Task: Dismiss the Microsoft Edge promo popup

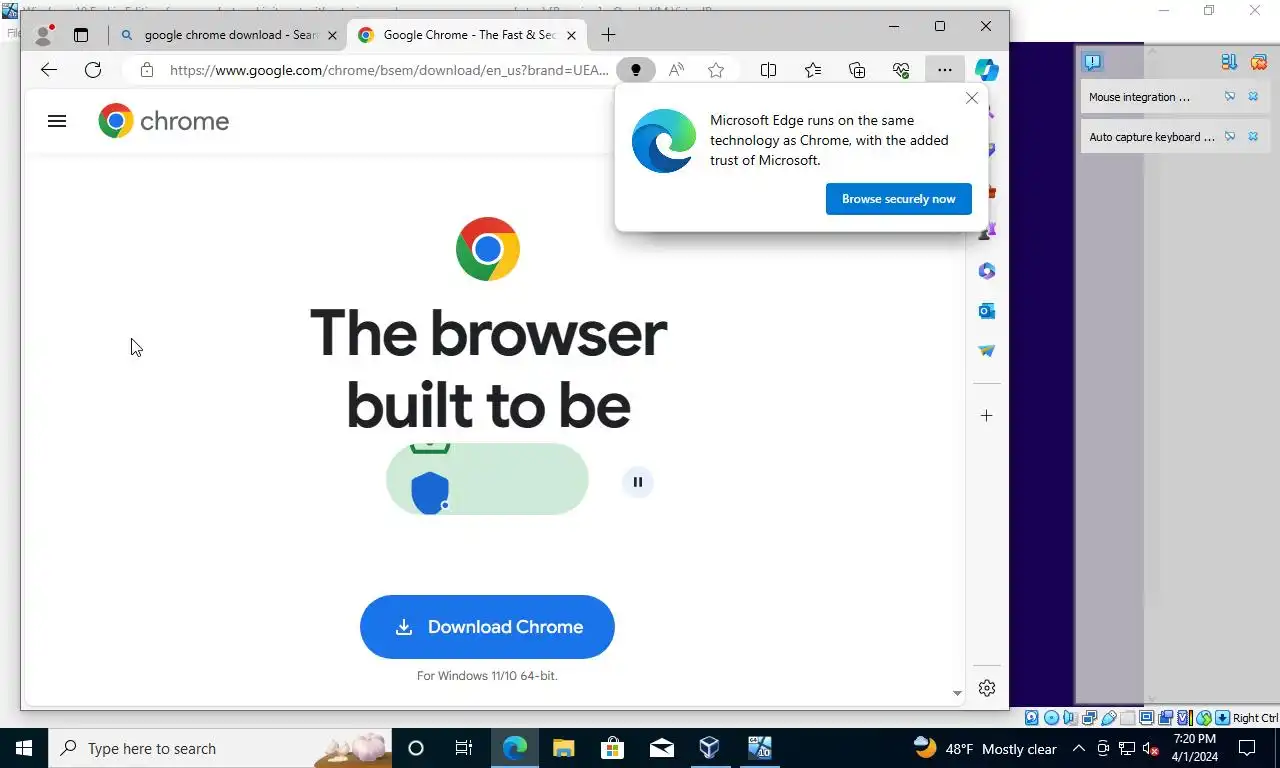Action: click(972, 98)
